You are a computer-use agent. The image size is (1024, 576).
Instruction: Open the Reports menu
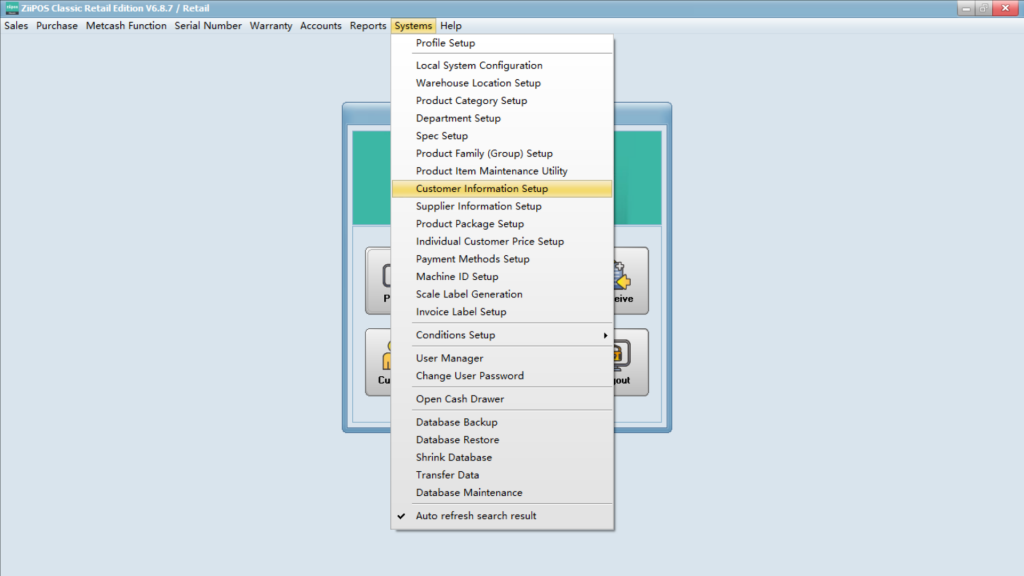tap(368, 26)
